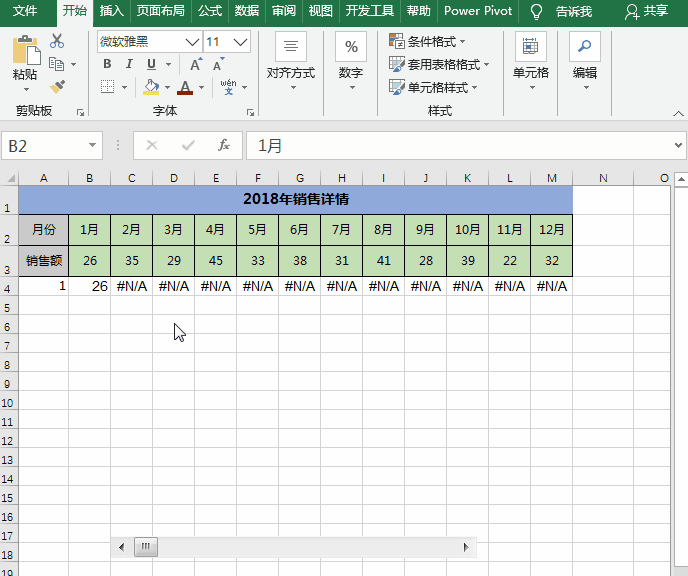The image size is (688, 576).
Task: Select the 销售额 label cell
Action: click(x=44, y=261)
